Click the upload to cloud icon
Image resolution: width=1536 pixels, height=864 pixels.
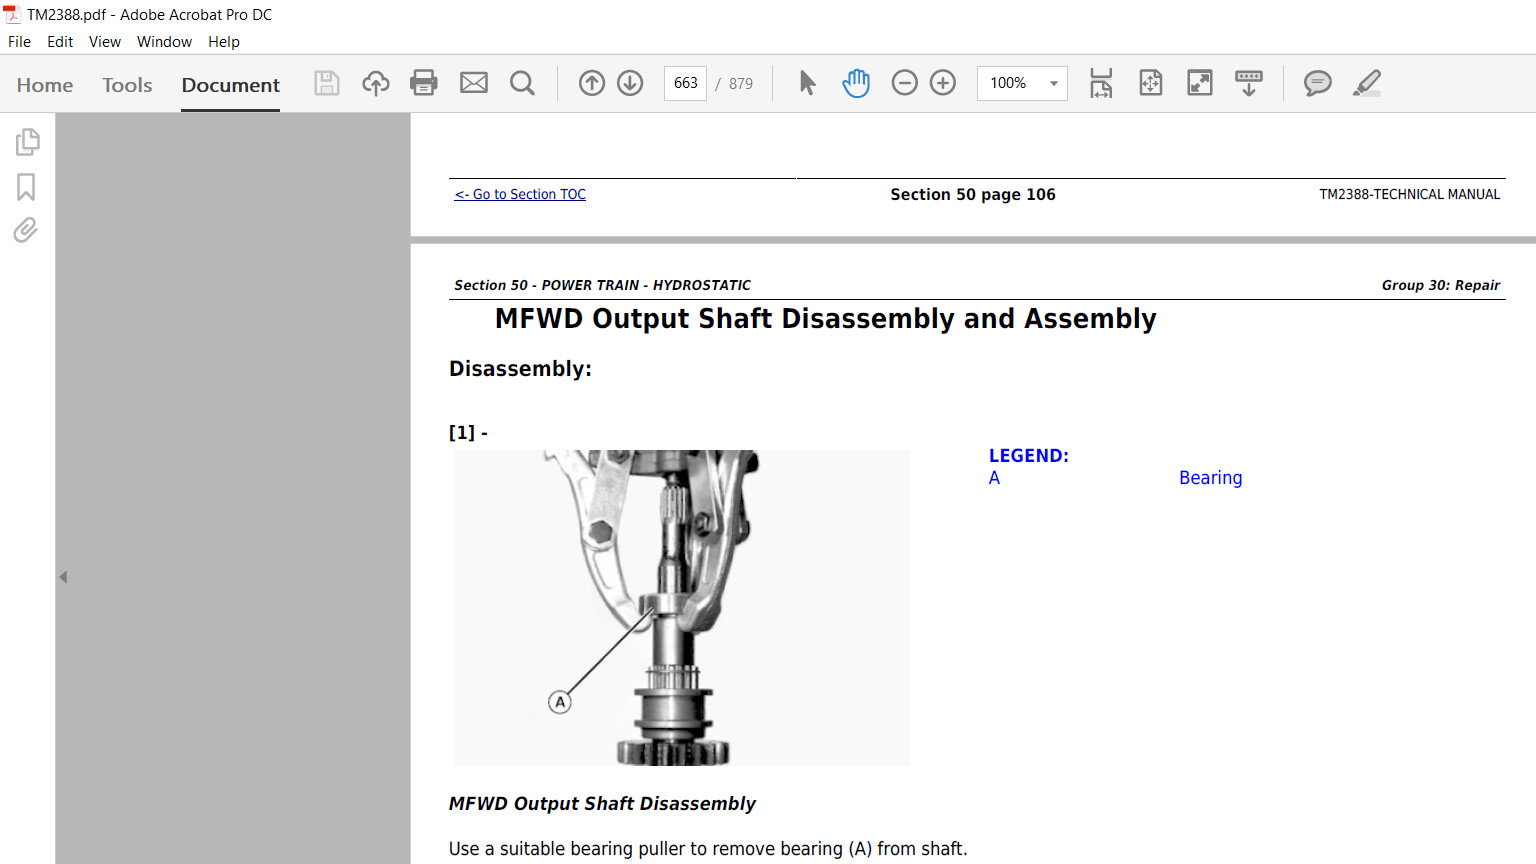coord(376,83)
